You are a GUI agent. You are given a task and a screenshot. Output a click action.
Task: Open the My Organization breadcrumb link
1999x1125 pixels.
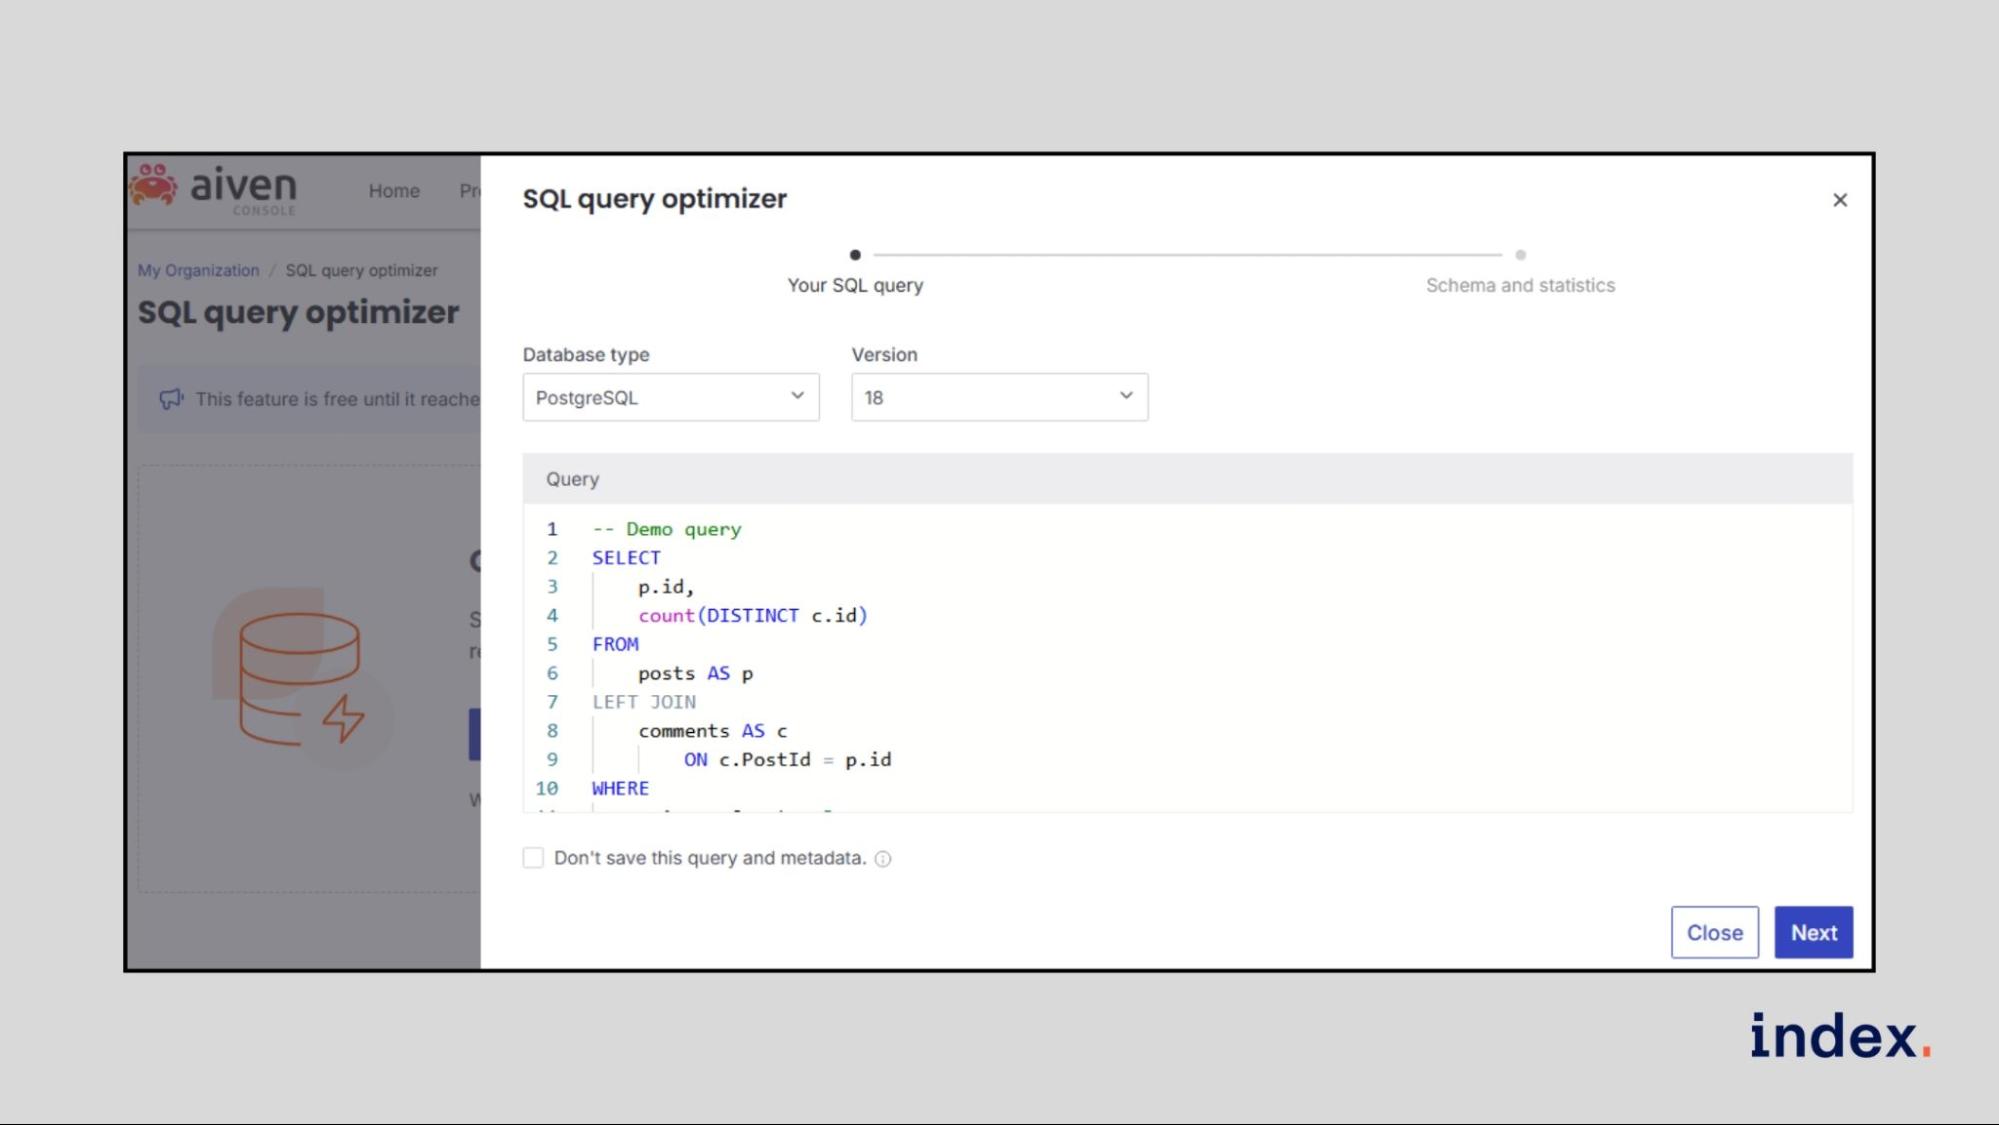(x=198, y=271)
